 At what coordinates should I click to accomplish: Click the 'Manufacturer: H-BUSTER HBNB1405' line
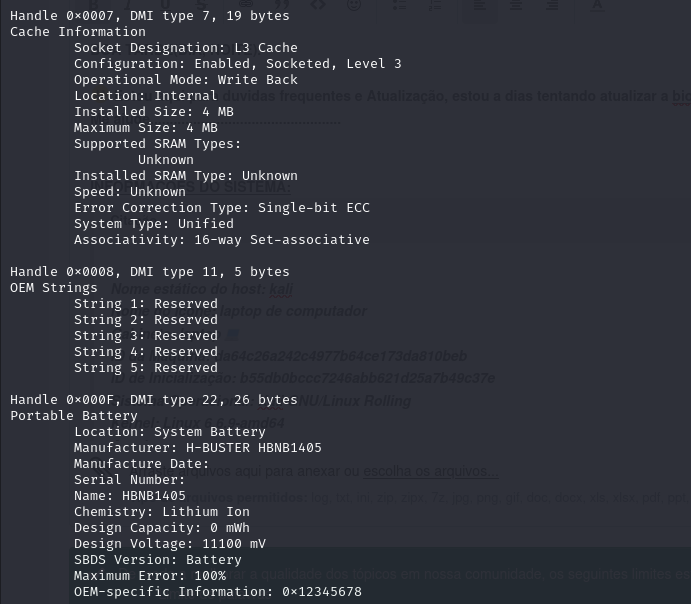click(198, 448)
